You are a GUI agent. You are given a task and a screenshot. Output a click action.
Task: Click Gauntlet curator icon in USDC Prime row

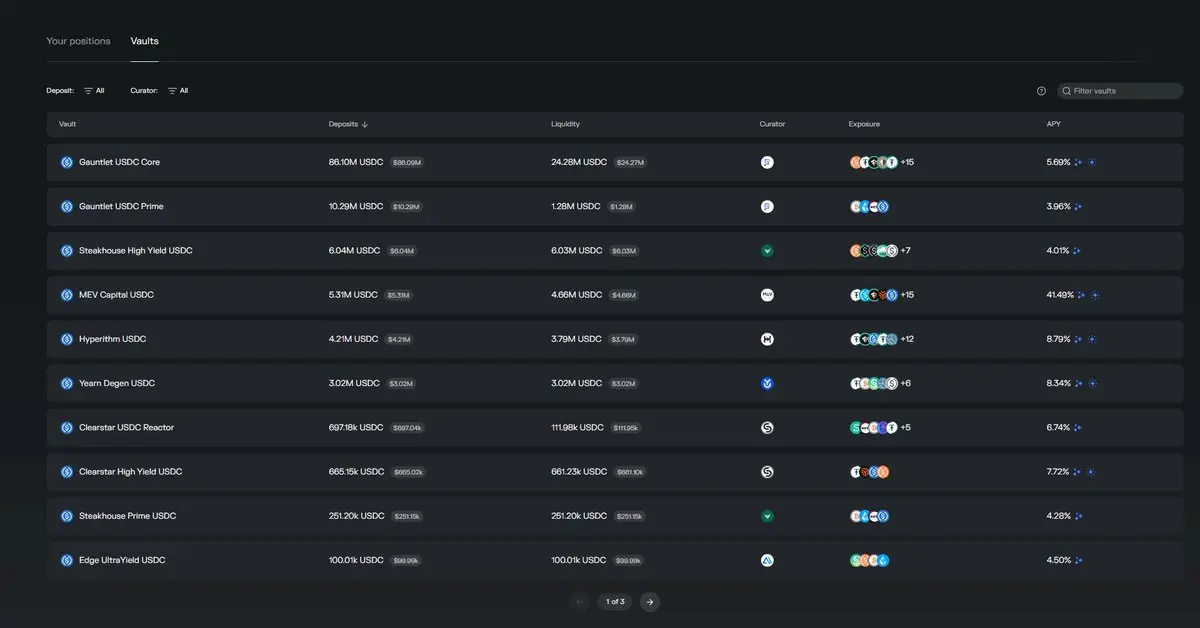tap(767, 206)
